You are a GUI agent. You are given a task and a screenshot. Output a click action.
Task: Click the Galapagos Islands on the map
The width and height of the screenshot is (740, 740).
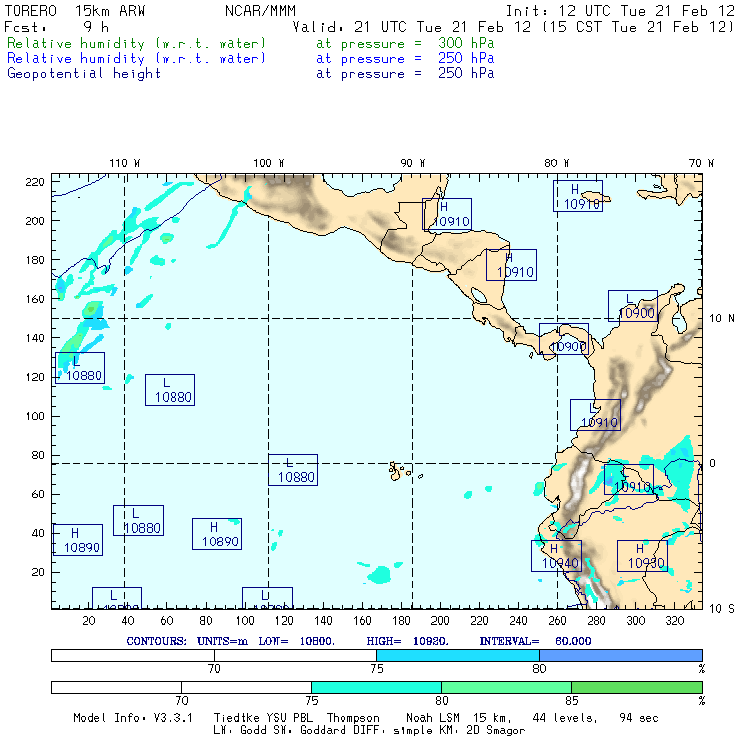tap(396, 471)
